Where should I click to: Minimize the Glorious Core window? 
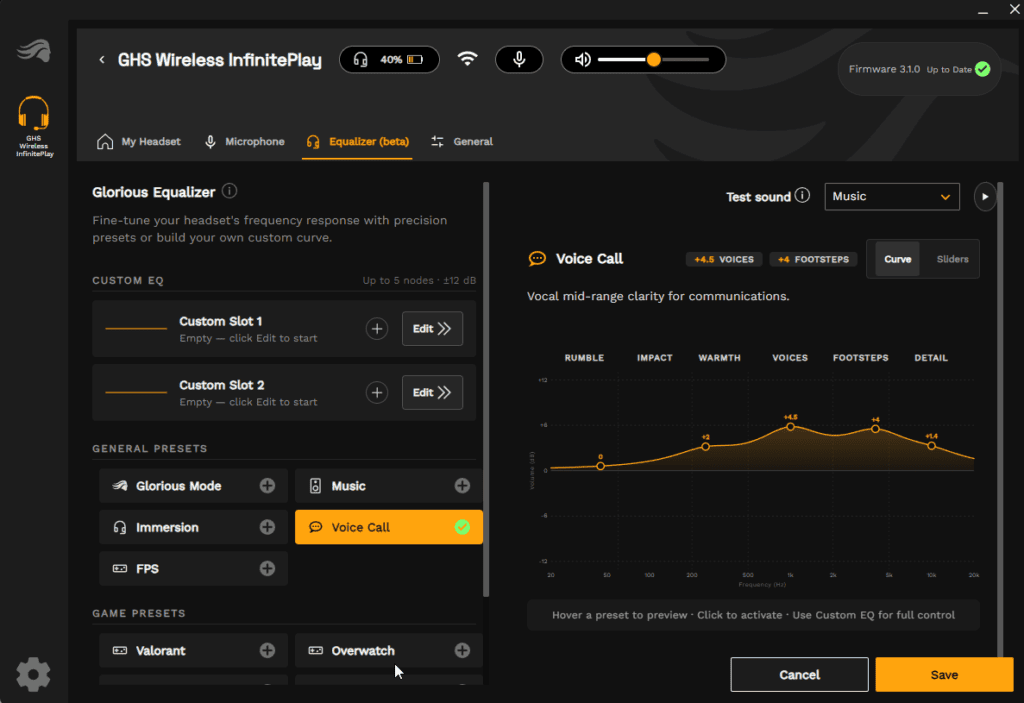(983, 11)
